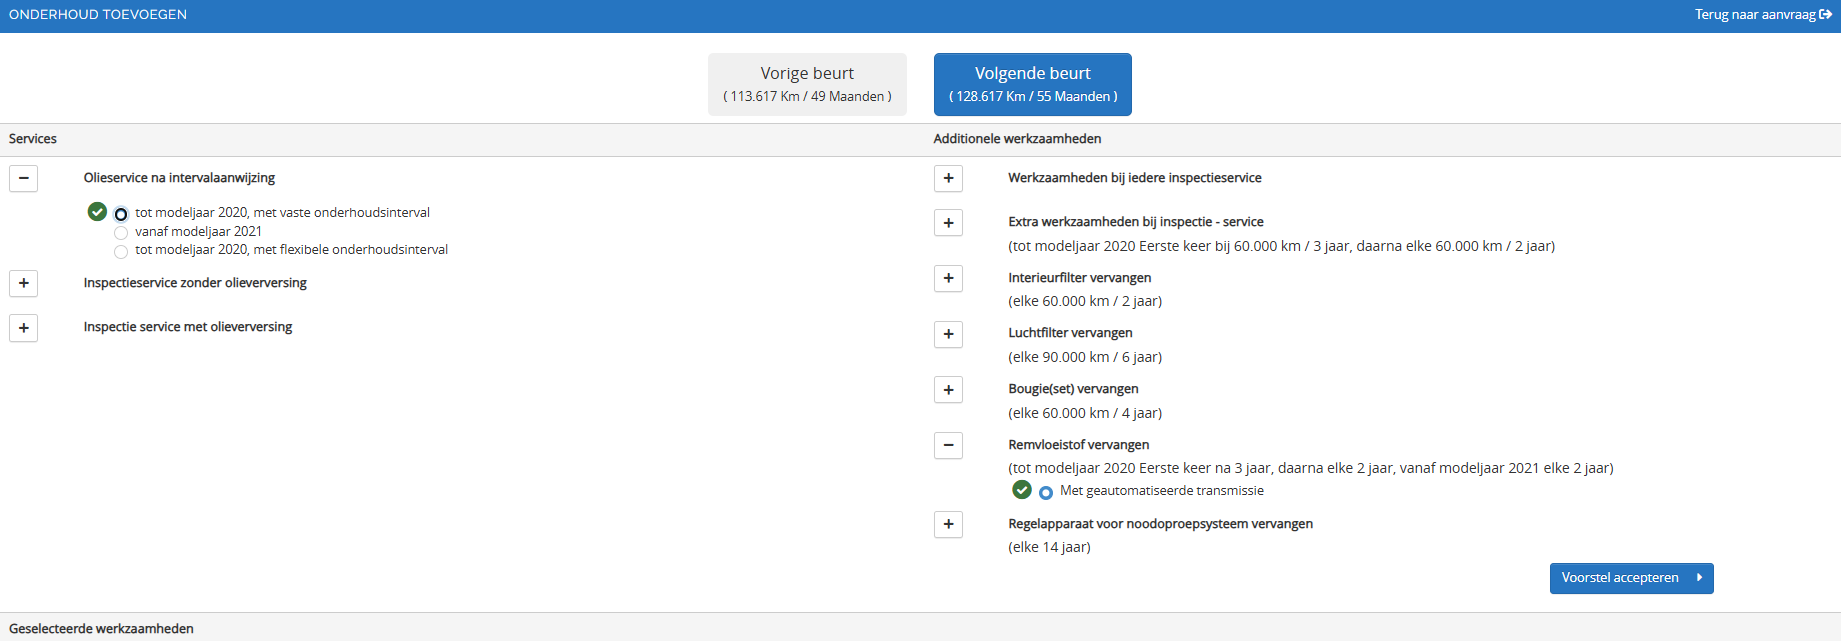1841x641 pixels.
Task: Select 'vanaf modeljaar 2021' radio option
Action: coord(121,233)
